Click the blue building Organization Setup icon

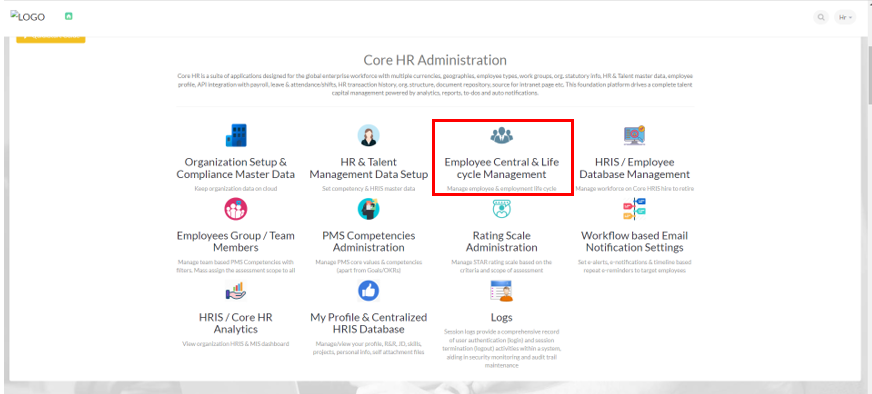click(x=236, y=135)
